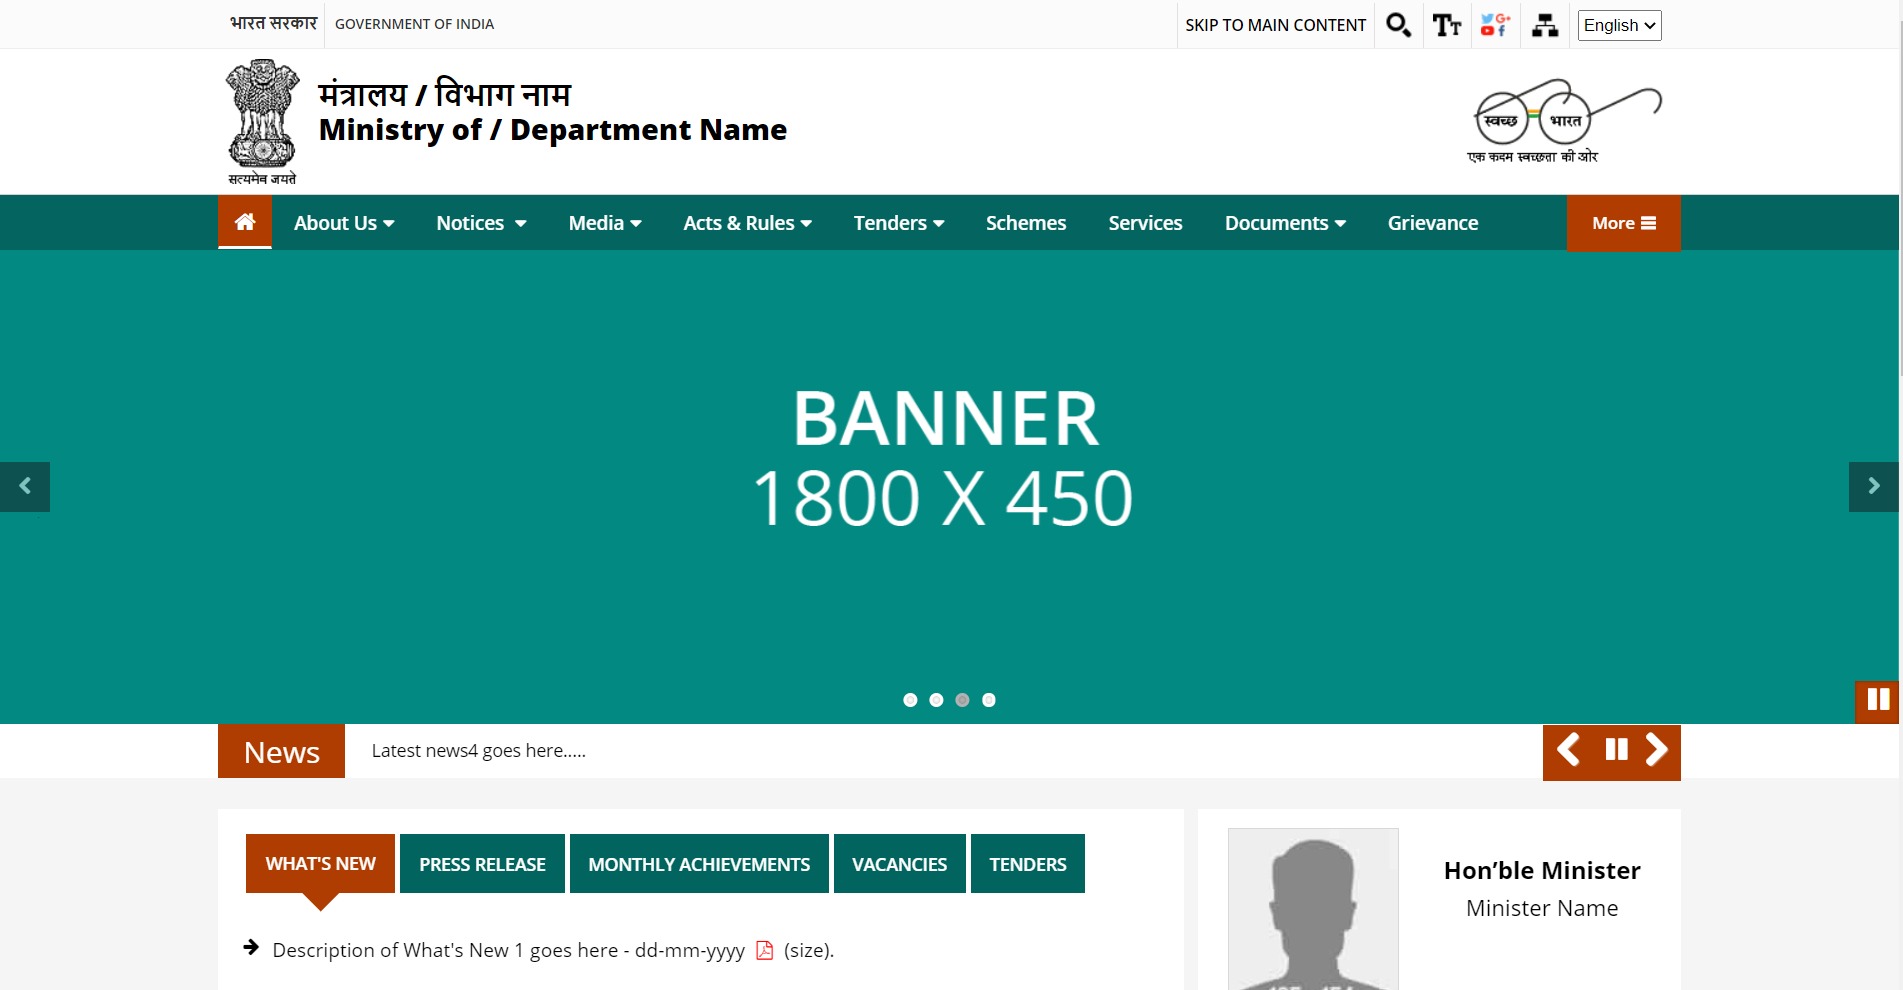Select the first banner slide dot
The image size is (1903, 990).
coord(910,700)
